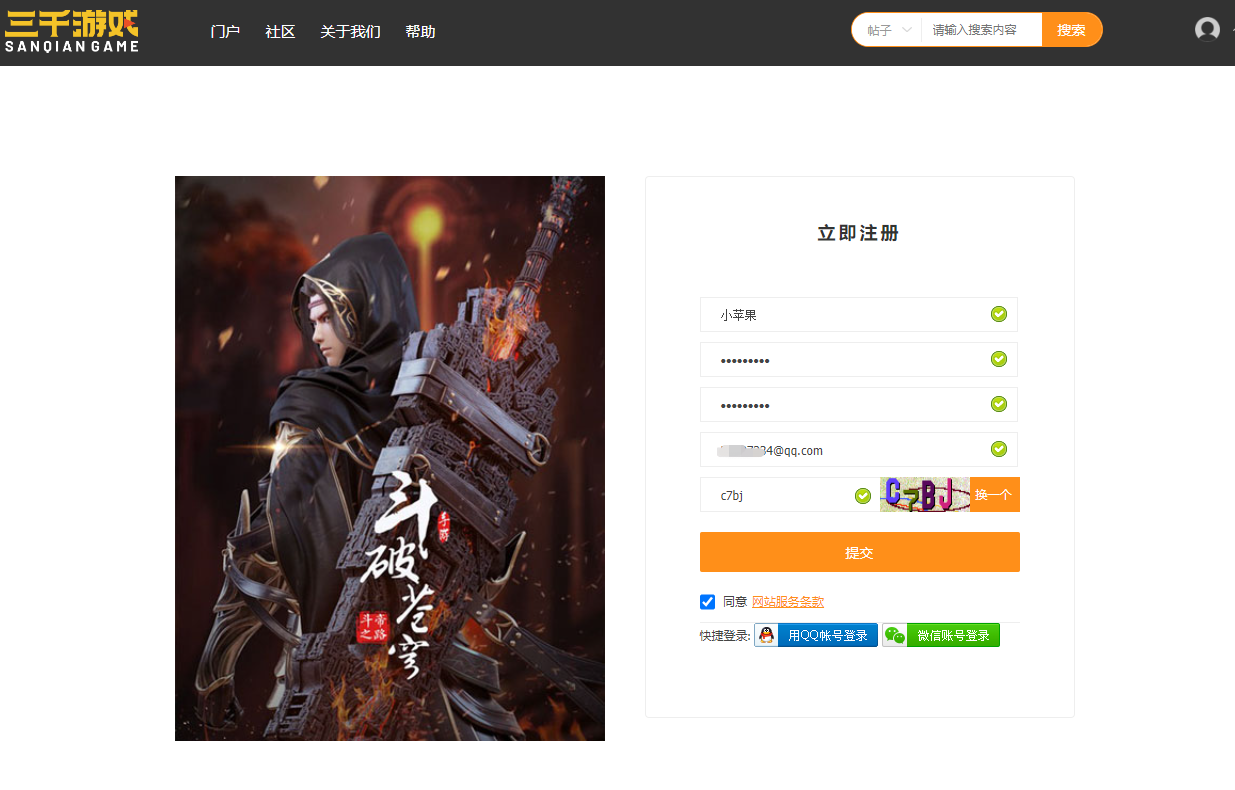Click the 快捷登录 label
This screenshot has height=790, width=1235.
(x=725, y=636)
